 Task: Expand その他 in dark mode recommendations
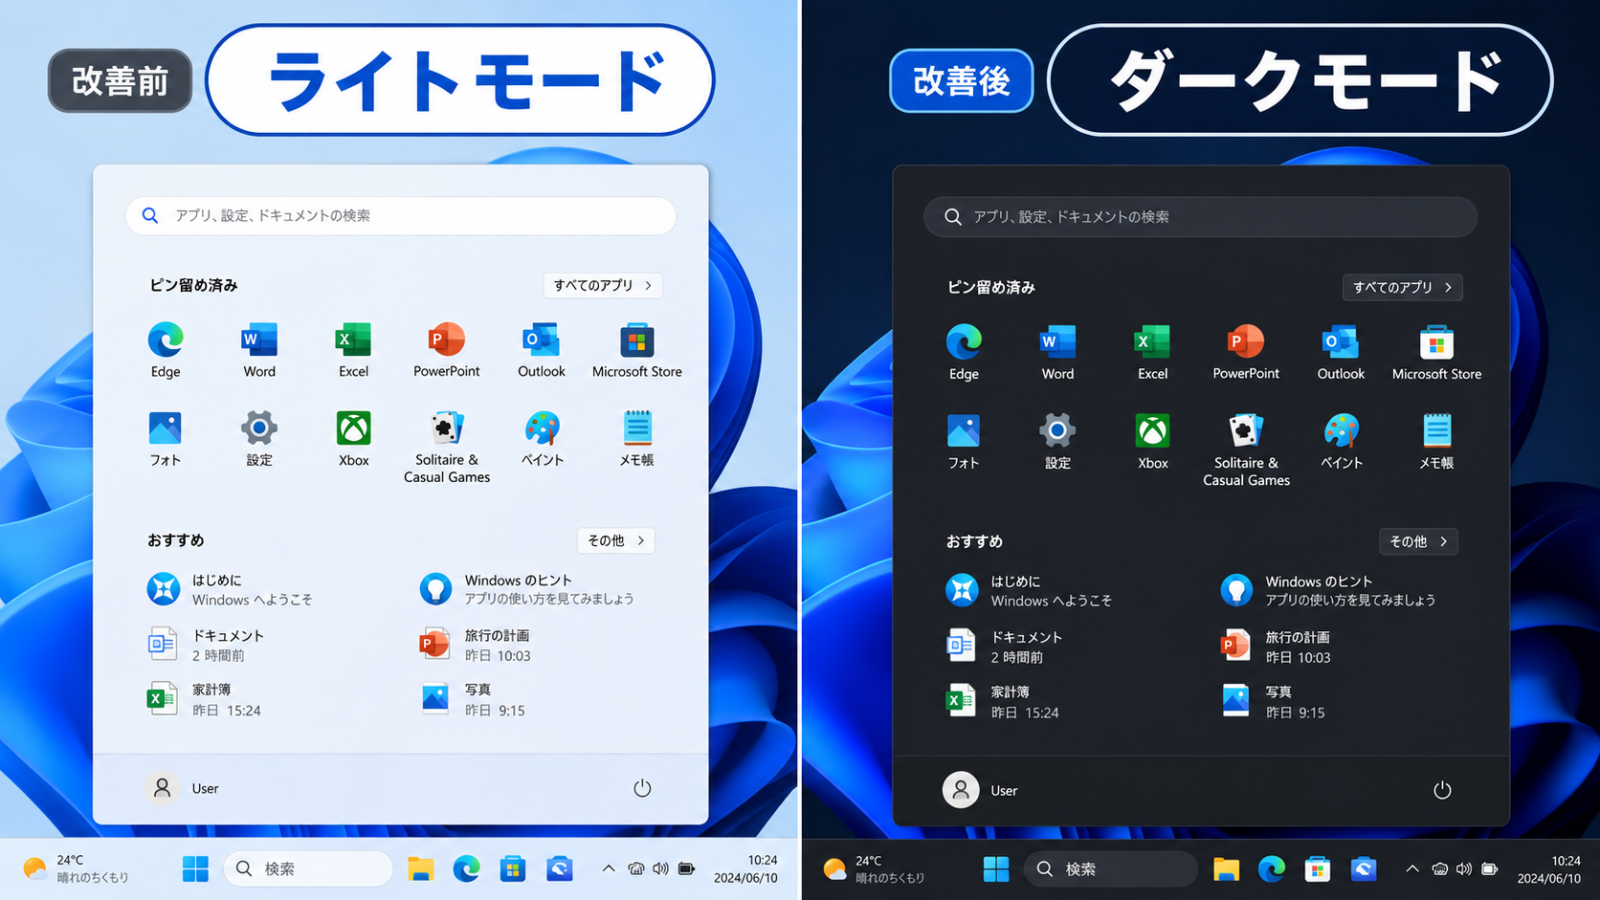[1418, 541]
